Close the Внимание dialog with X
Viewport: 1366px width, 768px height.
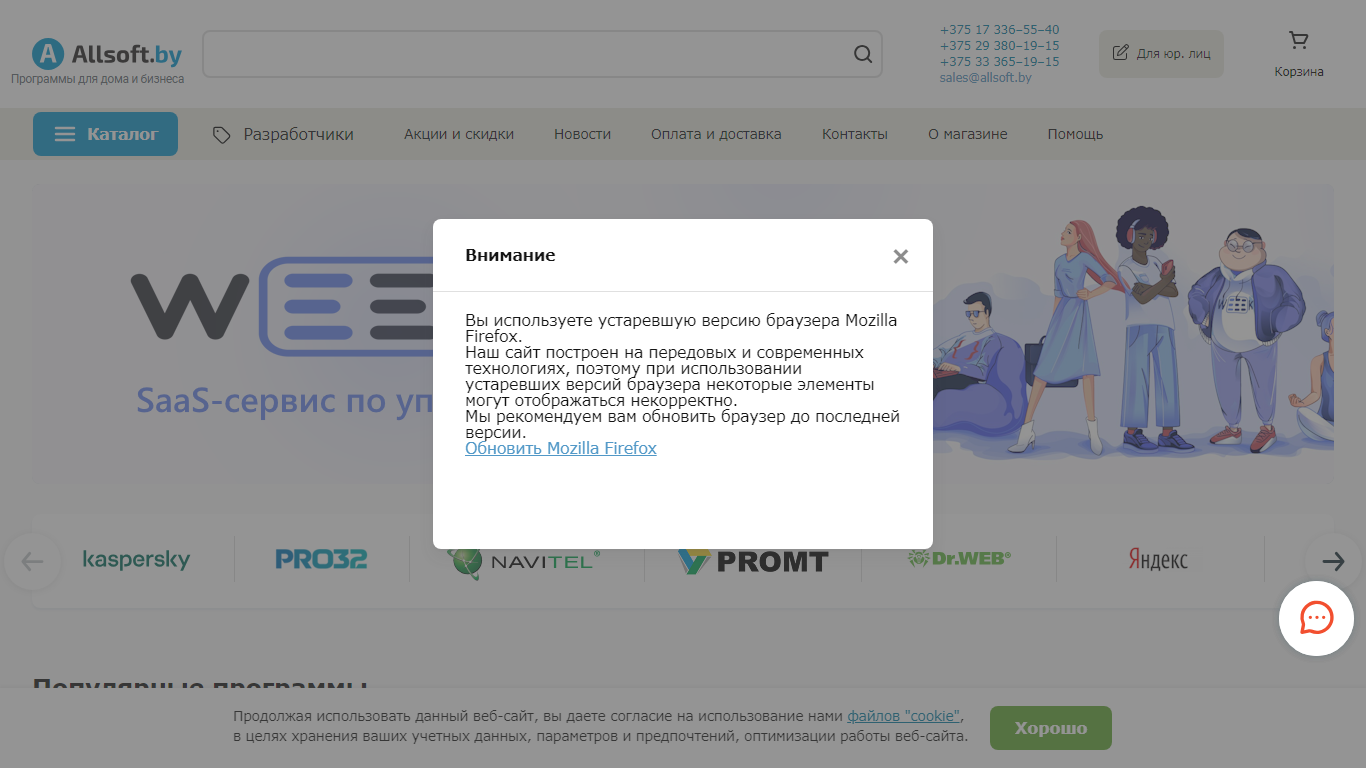pos(901,256)
